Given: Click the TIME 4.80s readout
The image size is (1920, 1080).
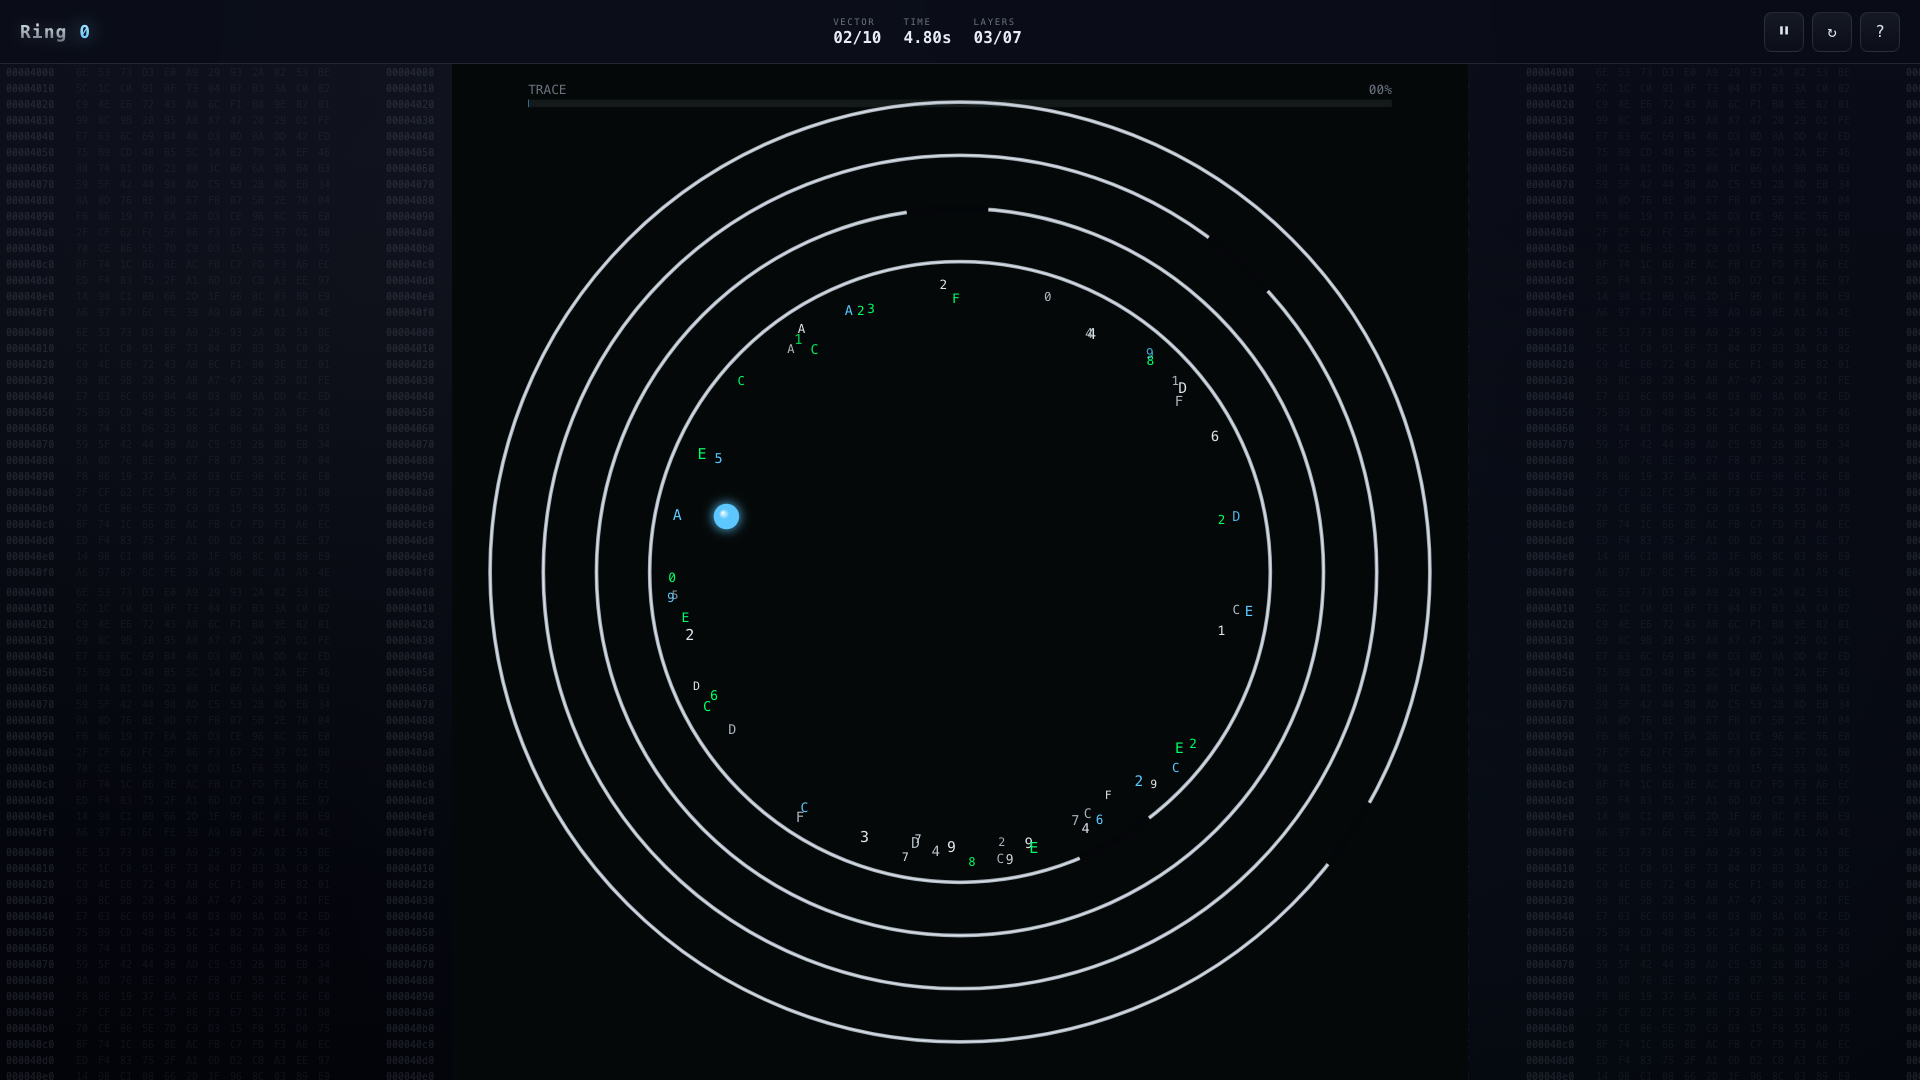Looking at the screenshot, I should (927, 32).
